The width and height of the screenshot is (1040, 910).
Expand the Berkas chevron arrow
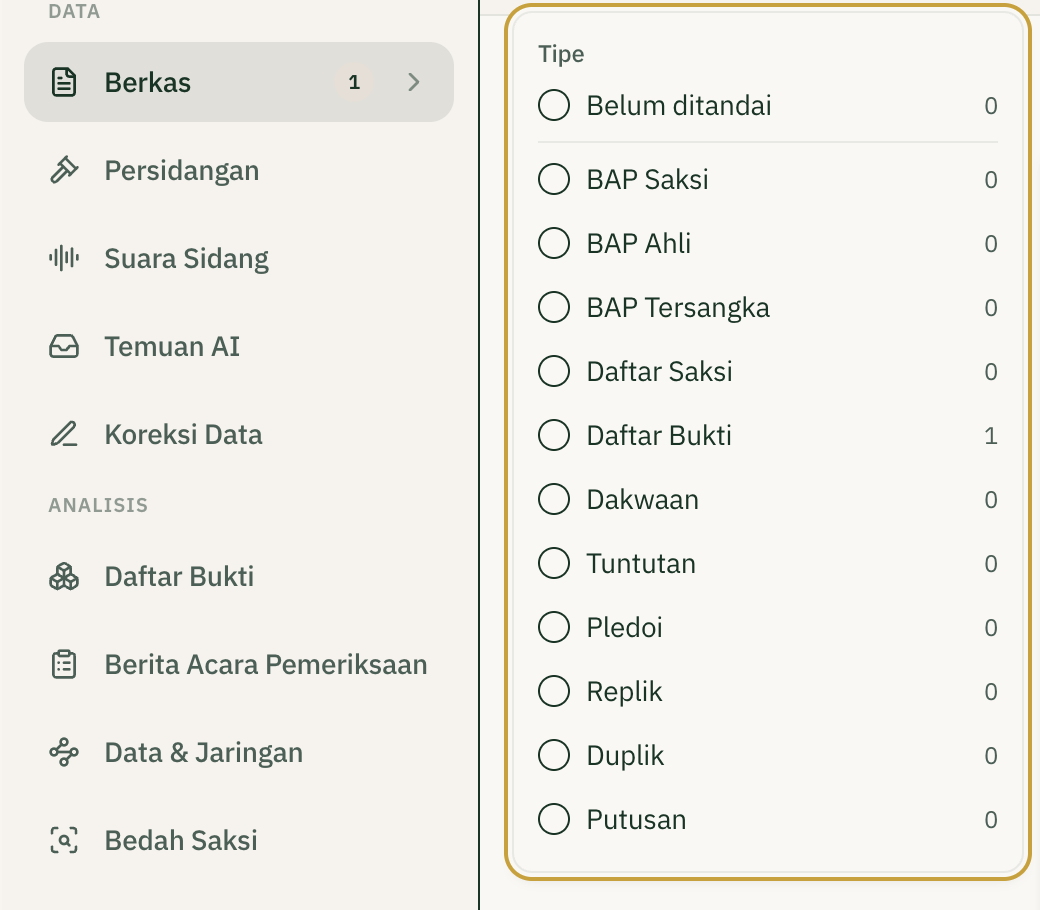(414, 82)
